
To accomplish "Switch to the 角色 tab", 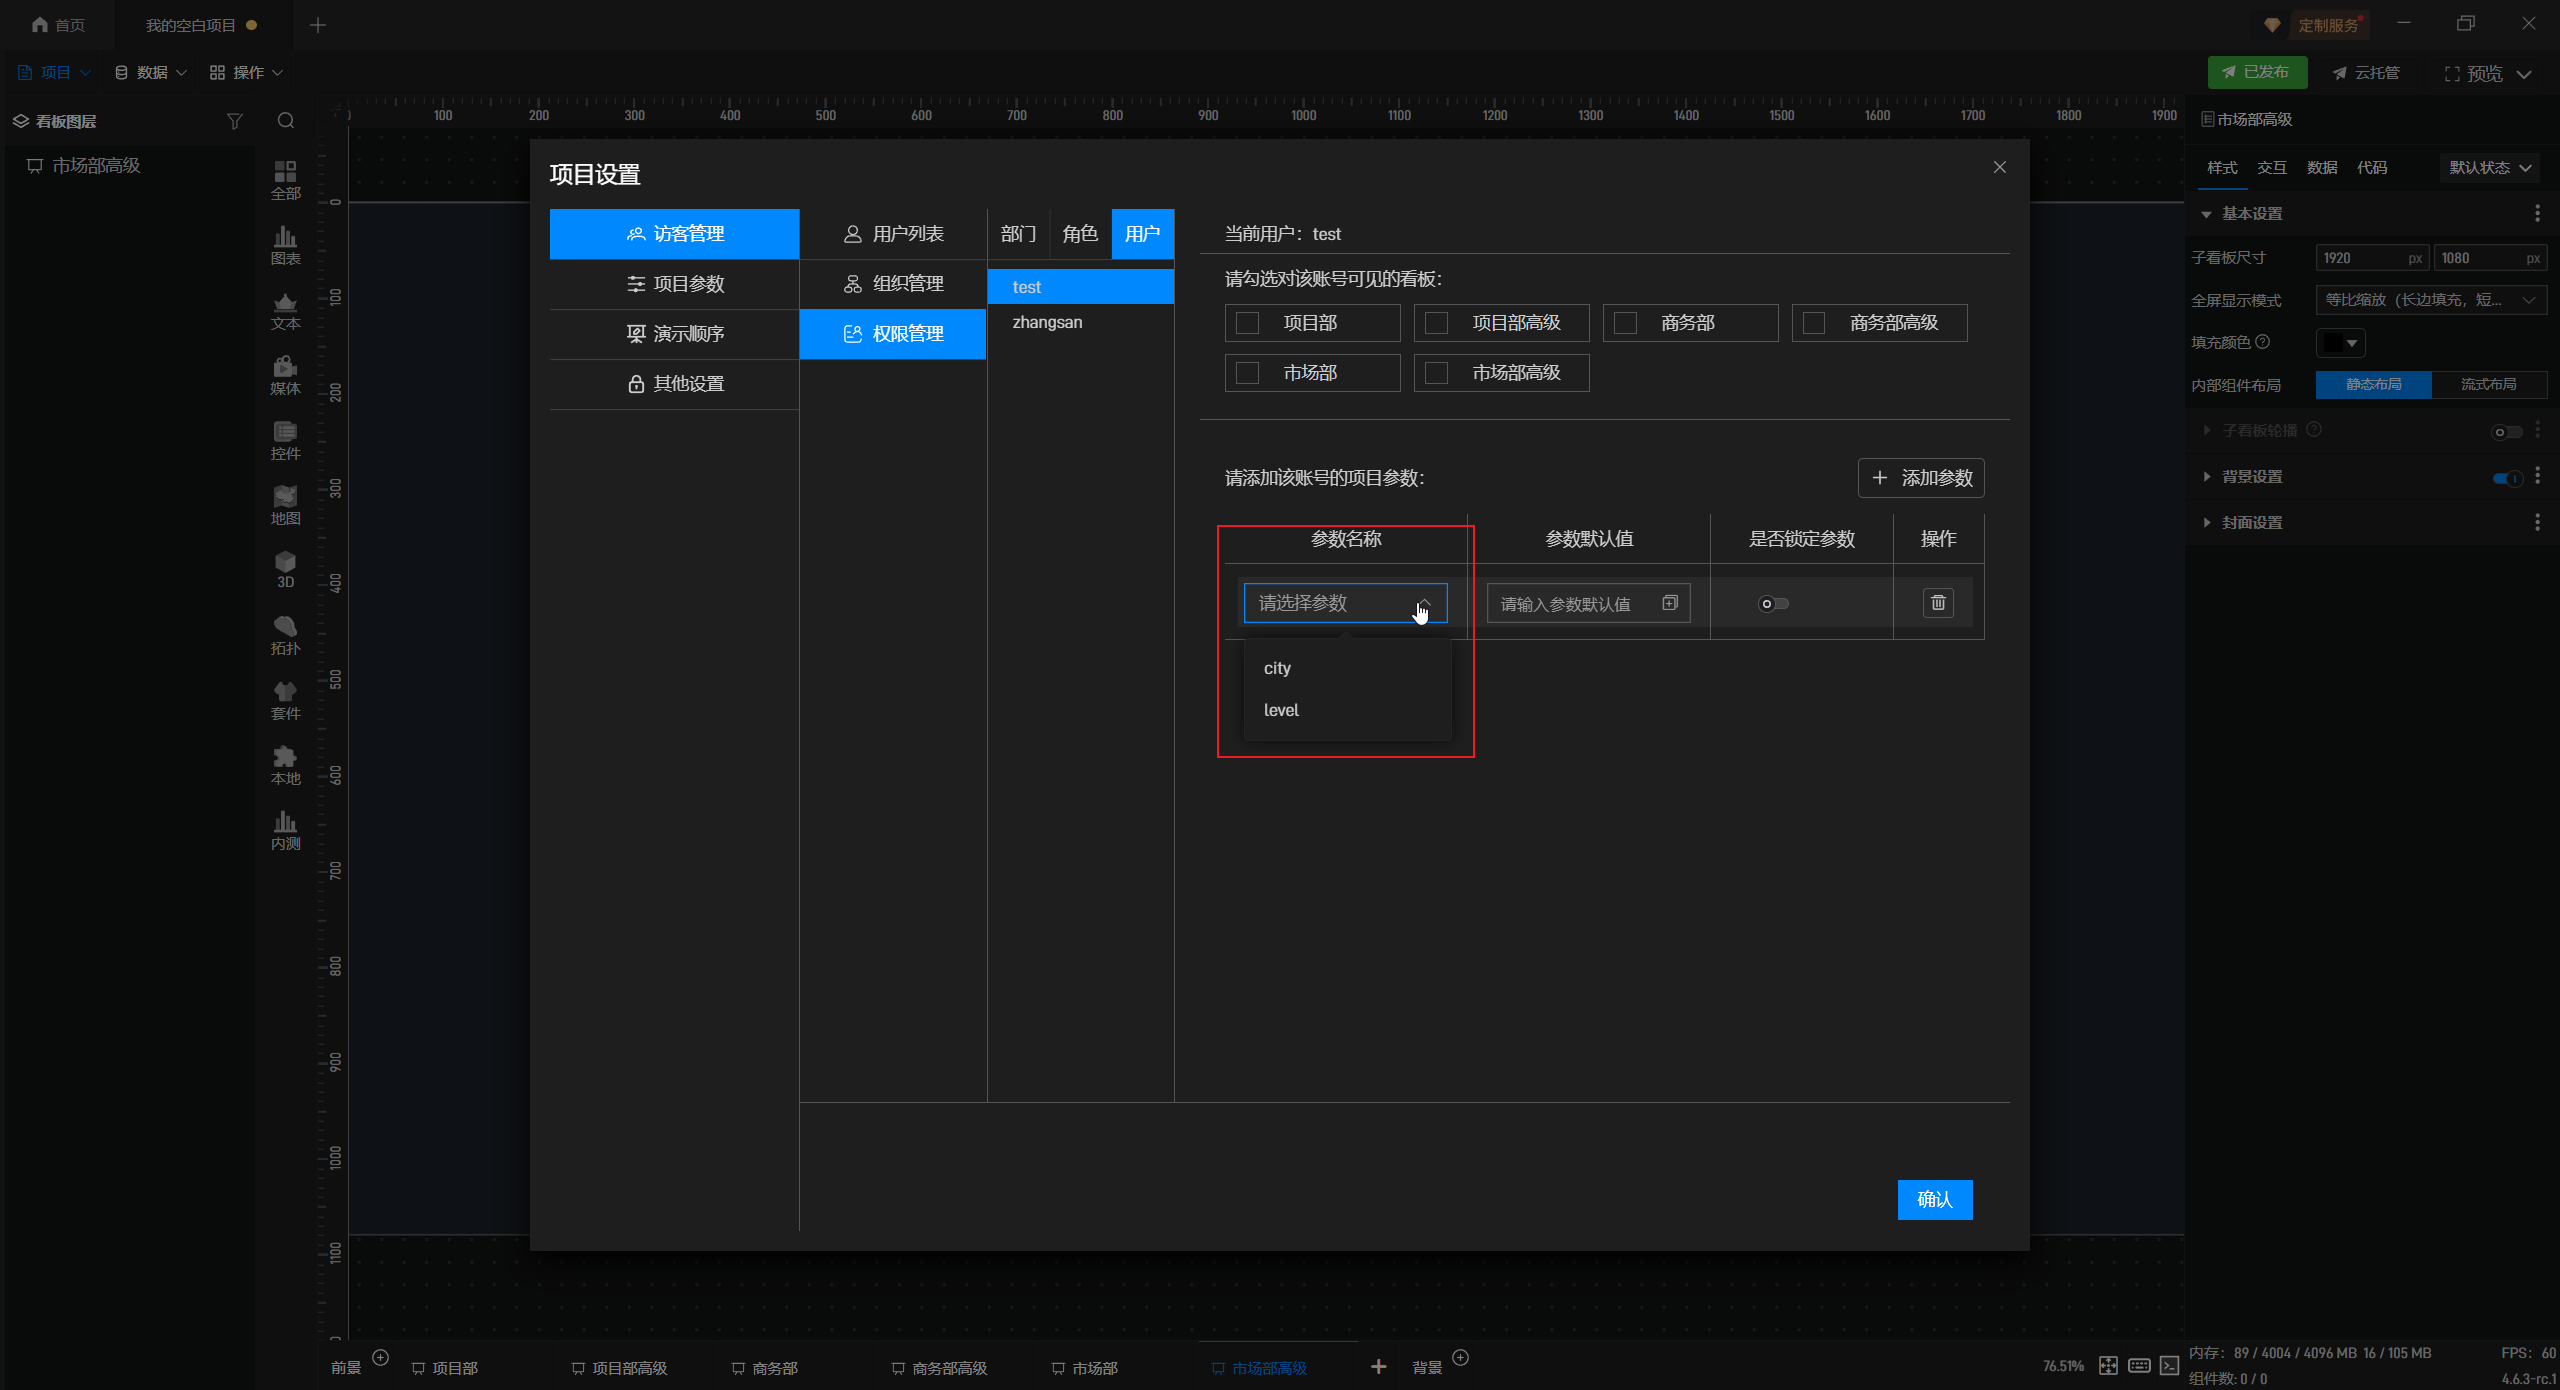I will click(1080, 234).
